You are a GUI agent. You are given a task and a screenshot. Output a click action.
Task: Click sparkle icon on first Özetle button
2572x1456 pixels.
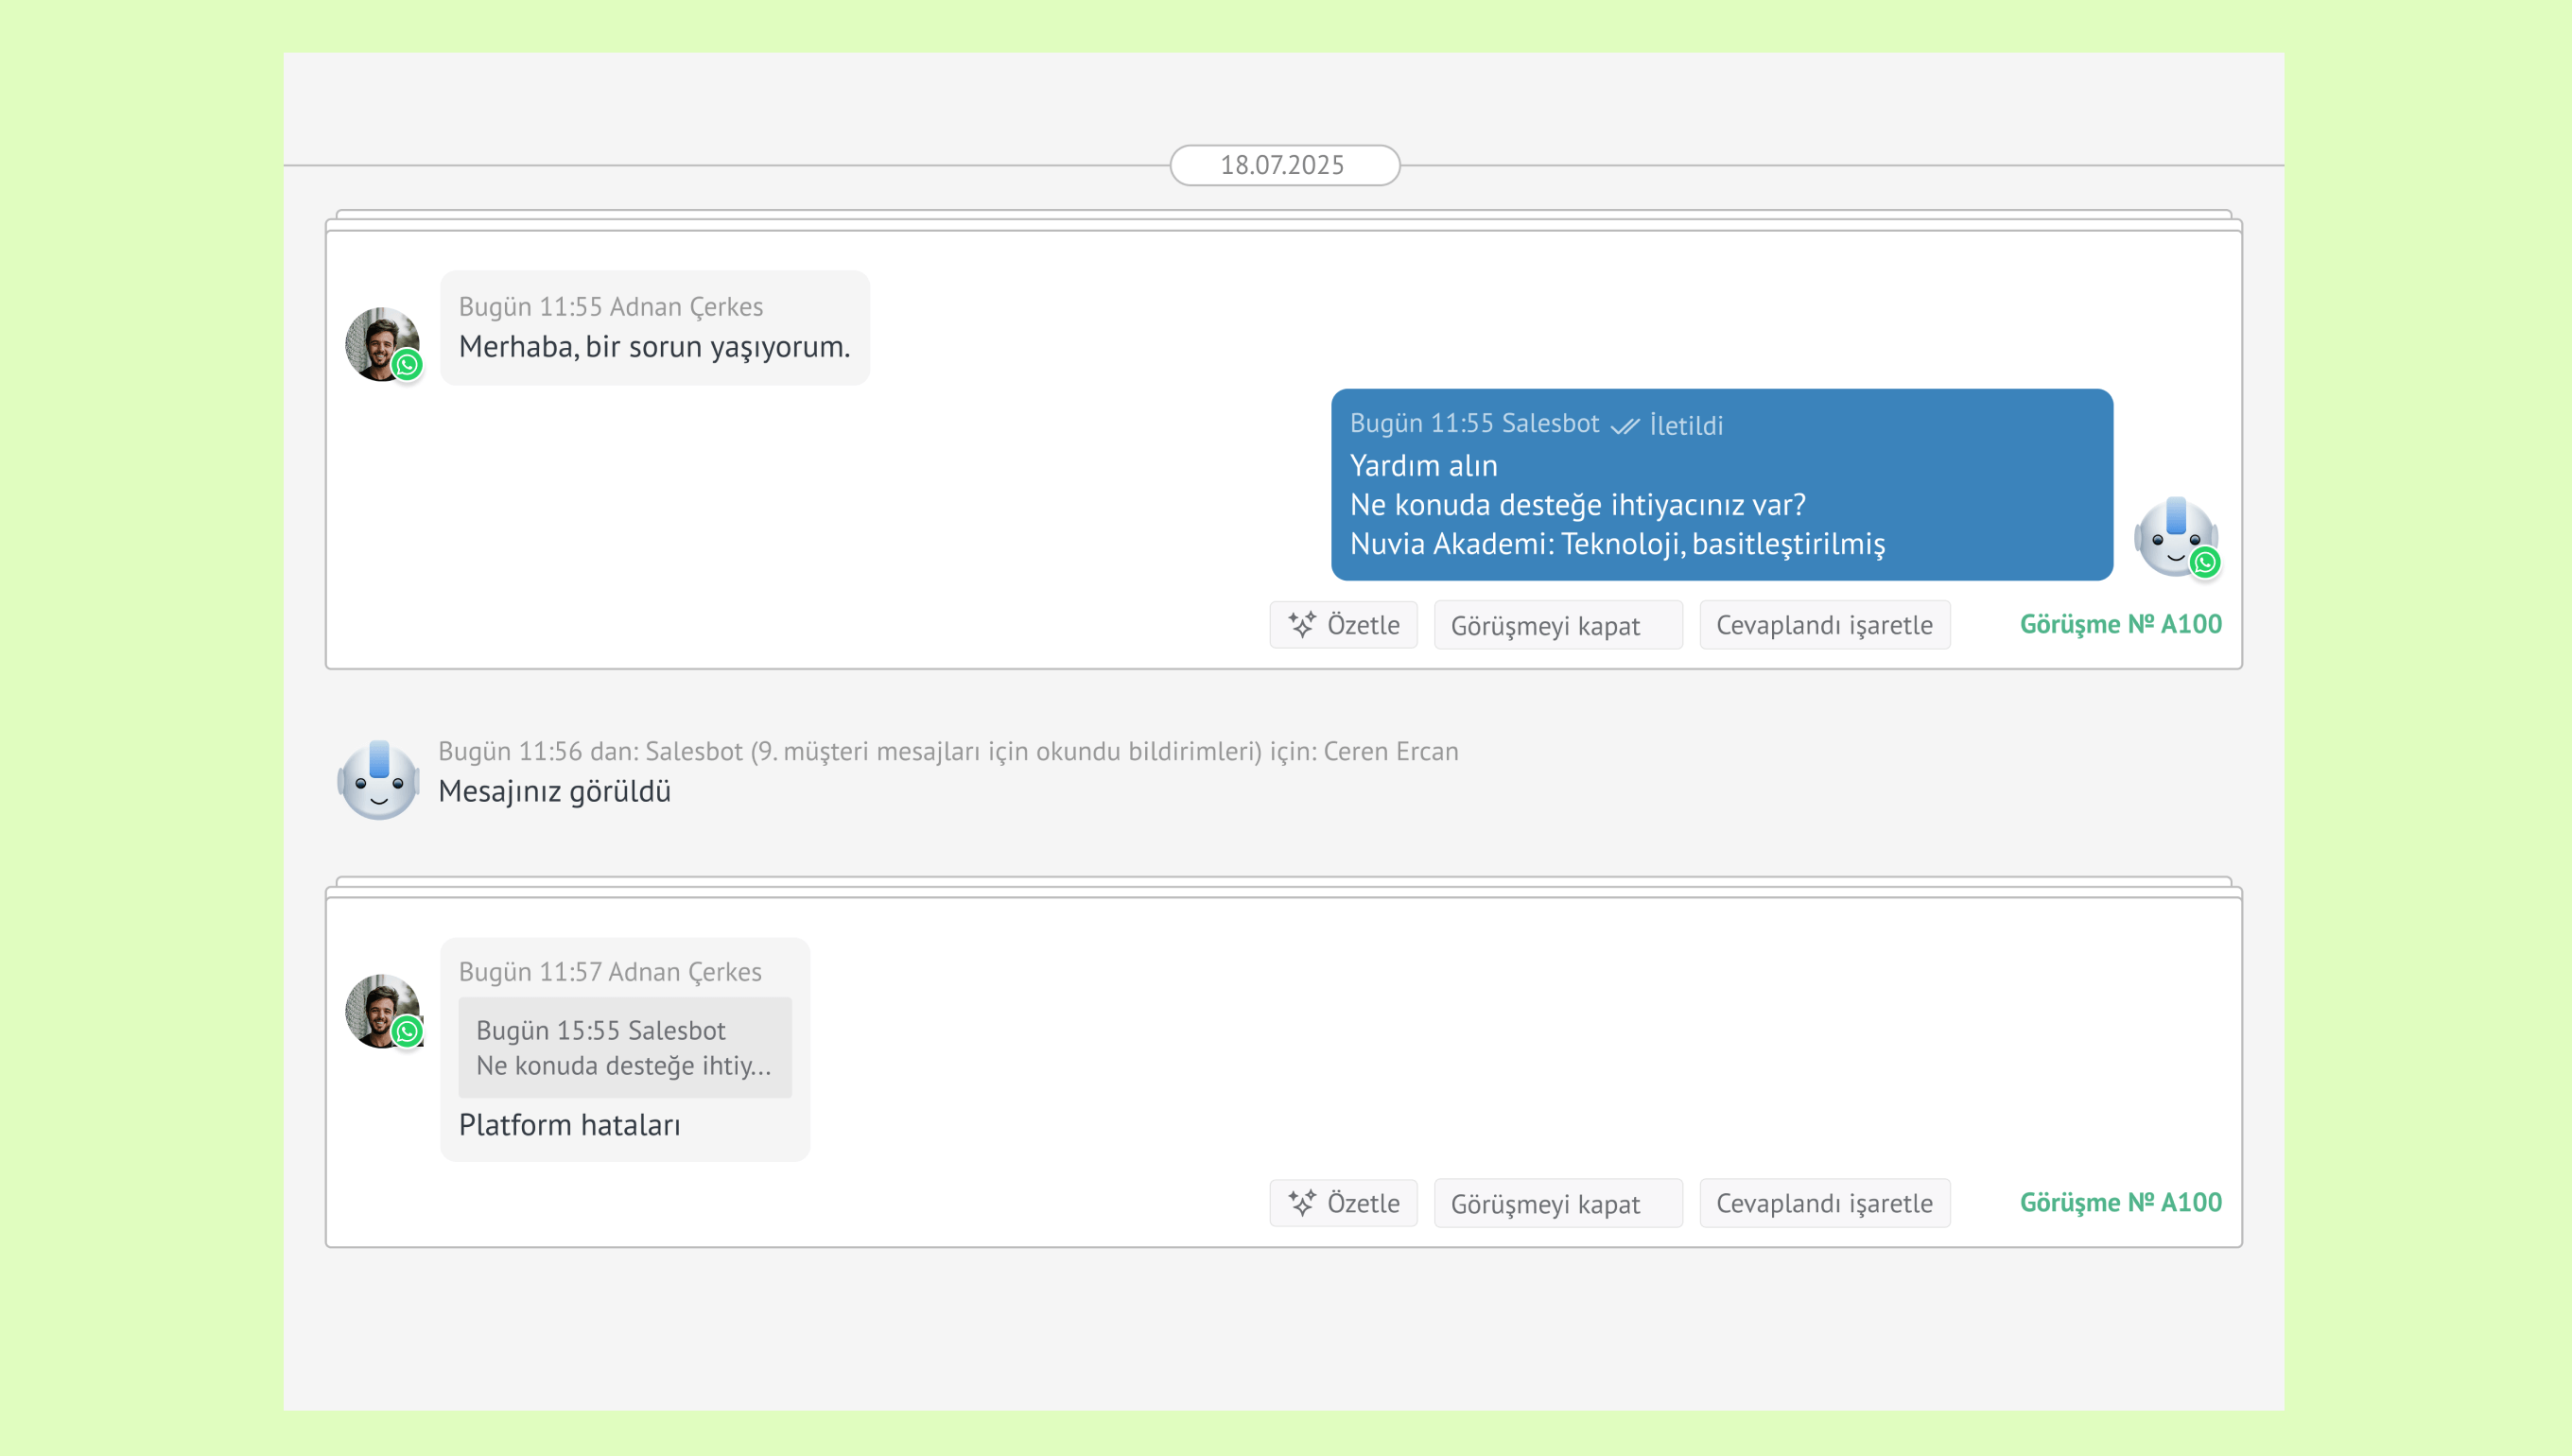click(1301, 625)
